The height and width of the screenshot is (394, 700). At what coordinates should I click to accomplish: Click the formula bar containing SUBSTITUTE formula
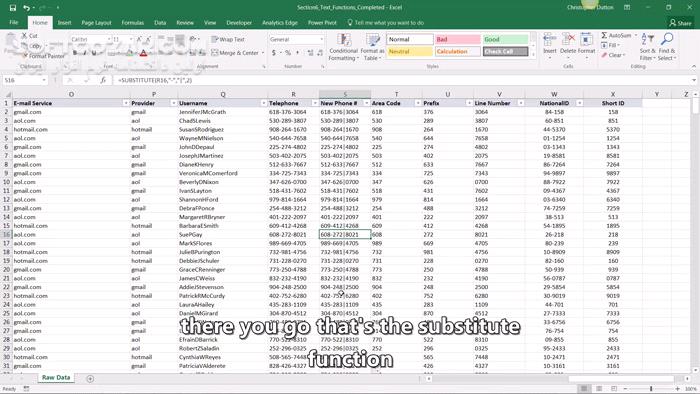(402, 80)
